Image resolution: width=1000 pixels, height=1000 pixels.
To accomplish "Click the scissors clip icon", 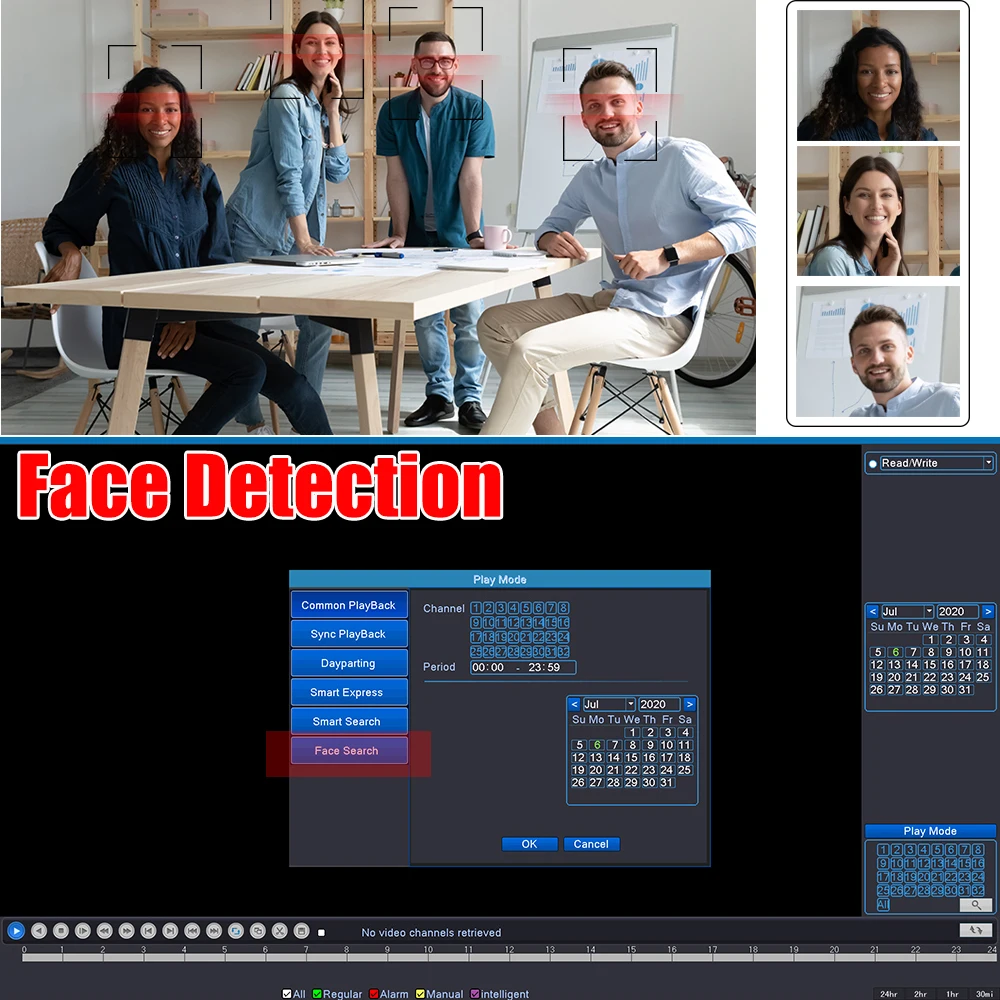I will point(279,931).
